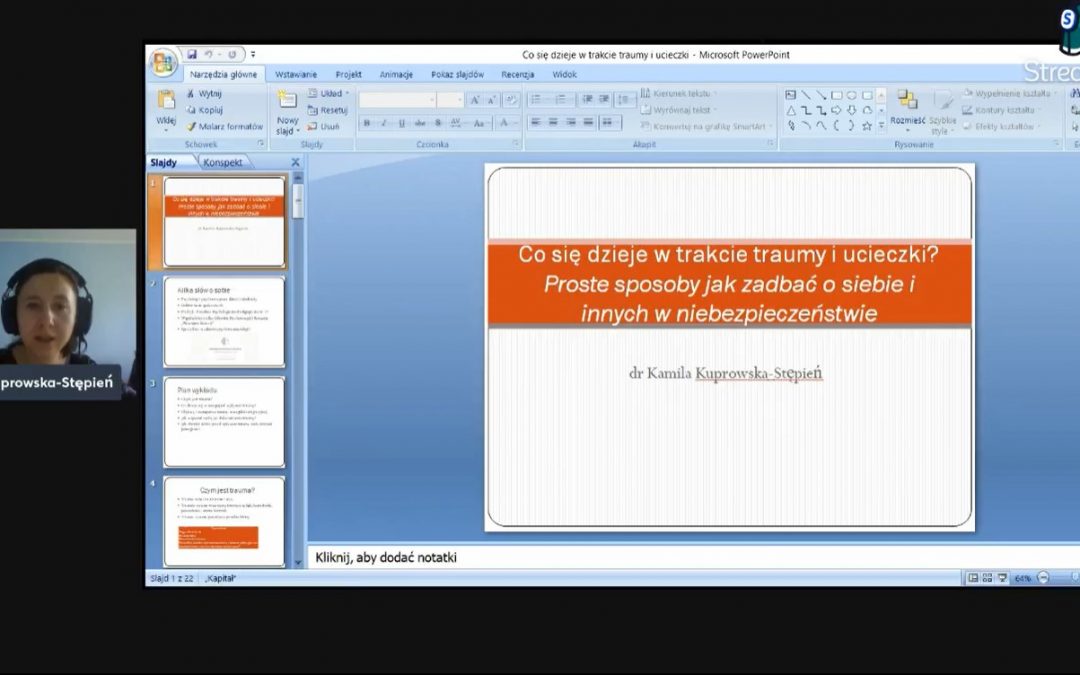Screen dimensions: 1080x675
Task: Click the Rozmieść arrange icon
Action: click(x=907, y=104)
